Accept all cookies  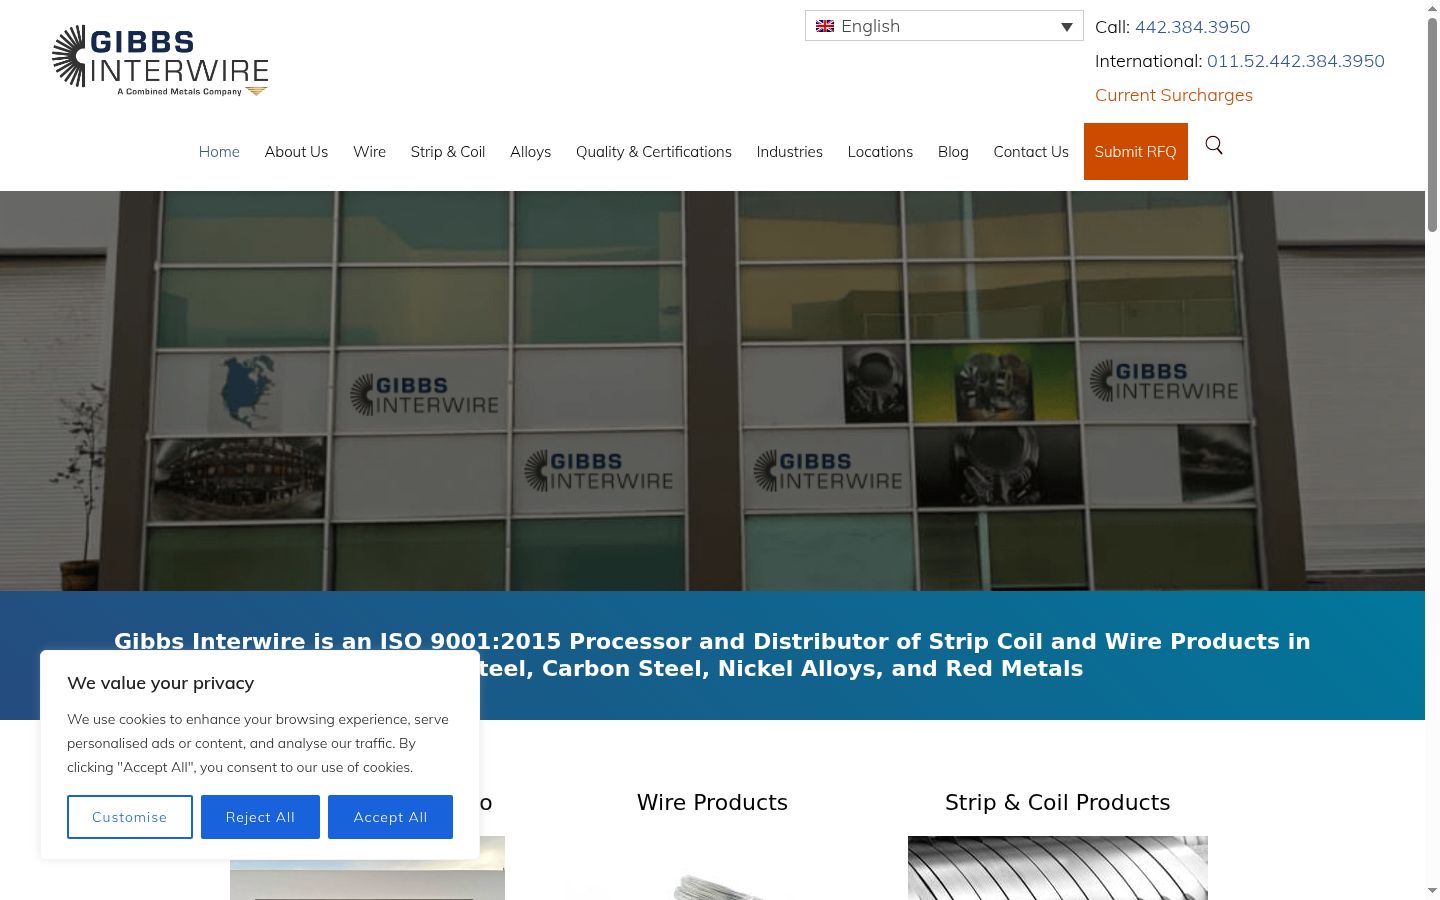390,817
